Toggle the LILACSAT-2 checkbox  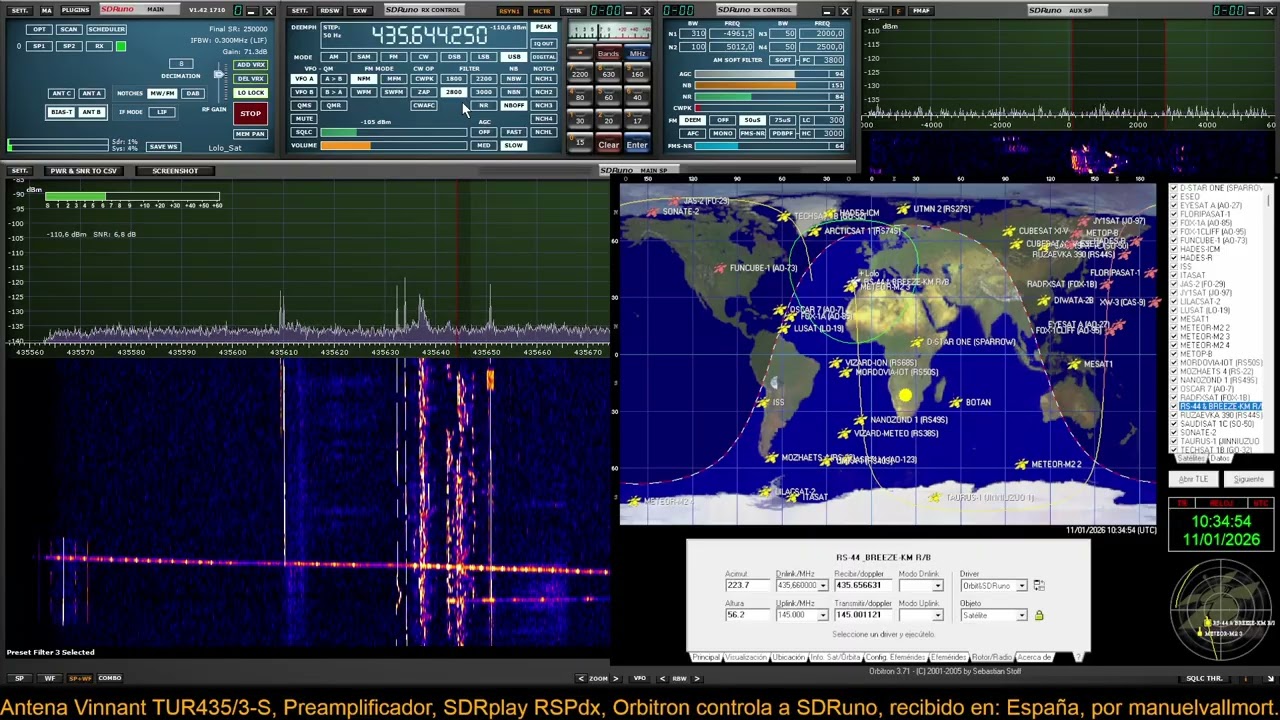click(x=1175, y=302)
